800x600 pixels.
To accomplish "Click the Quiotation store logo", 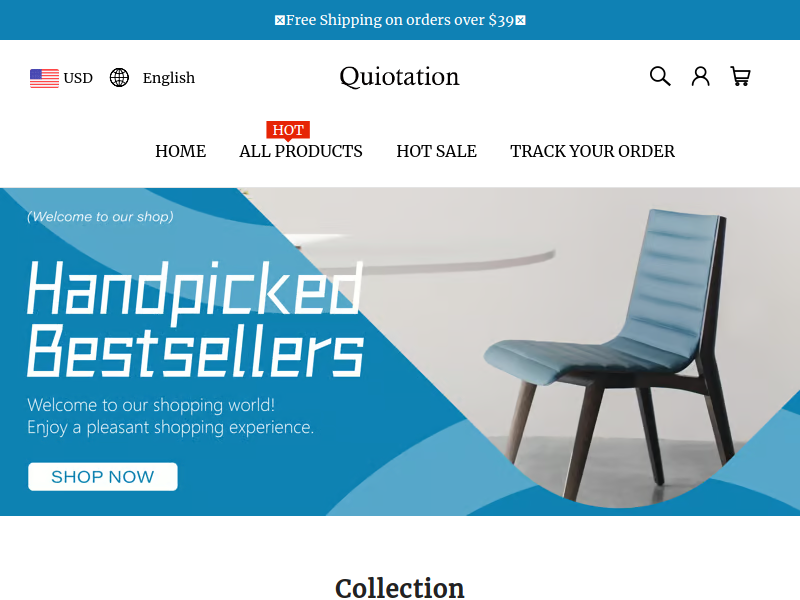I will [399, 77].
